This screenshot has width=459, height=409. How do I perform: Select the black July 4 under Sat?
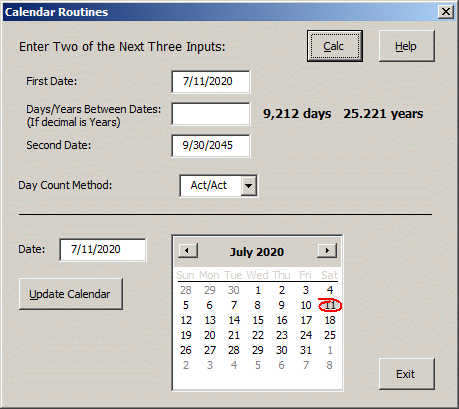point(330,290)
